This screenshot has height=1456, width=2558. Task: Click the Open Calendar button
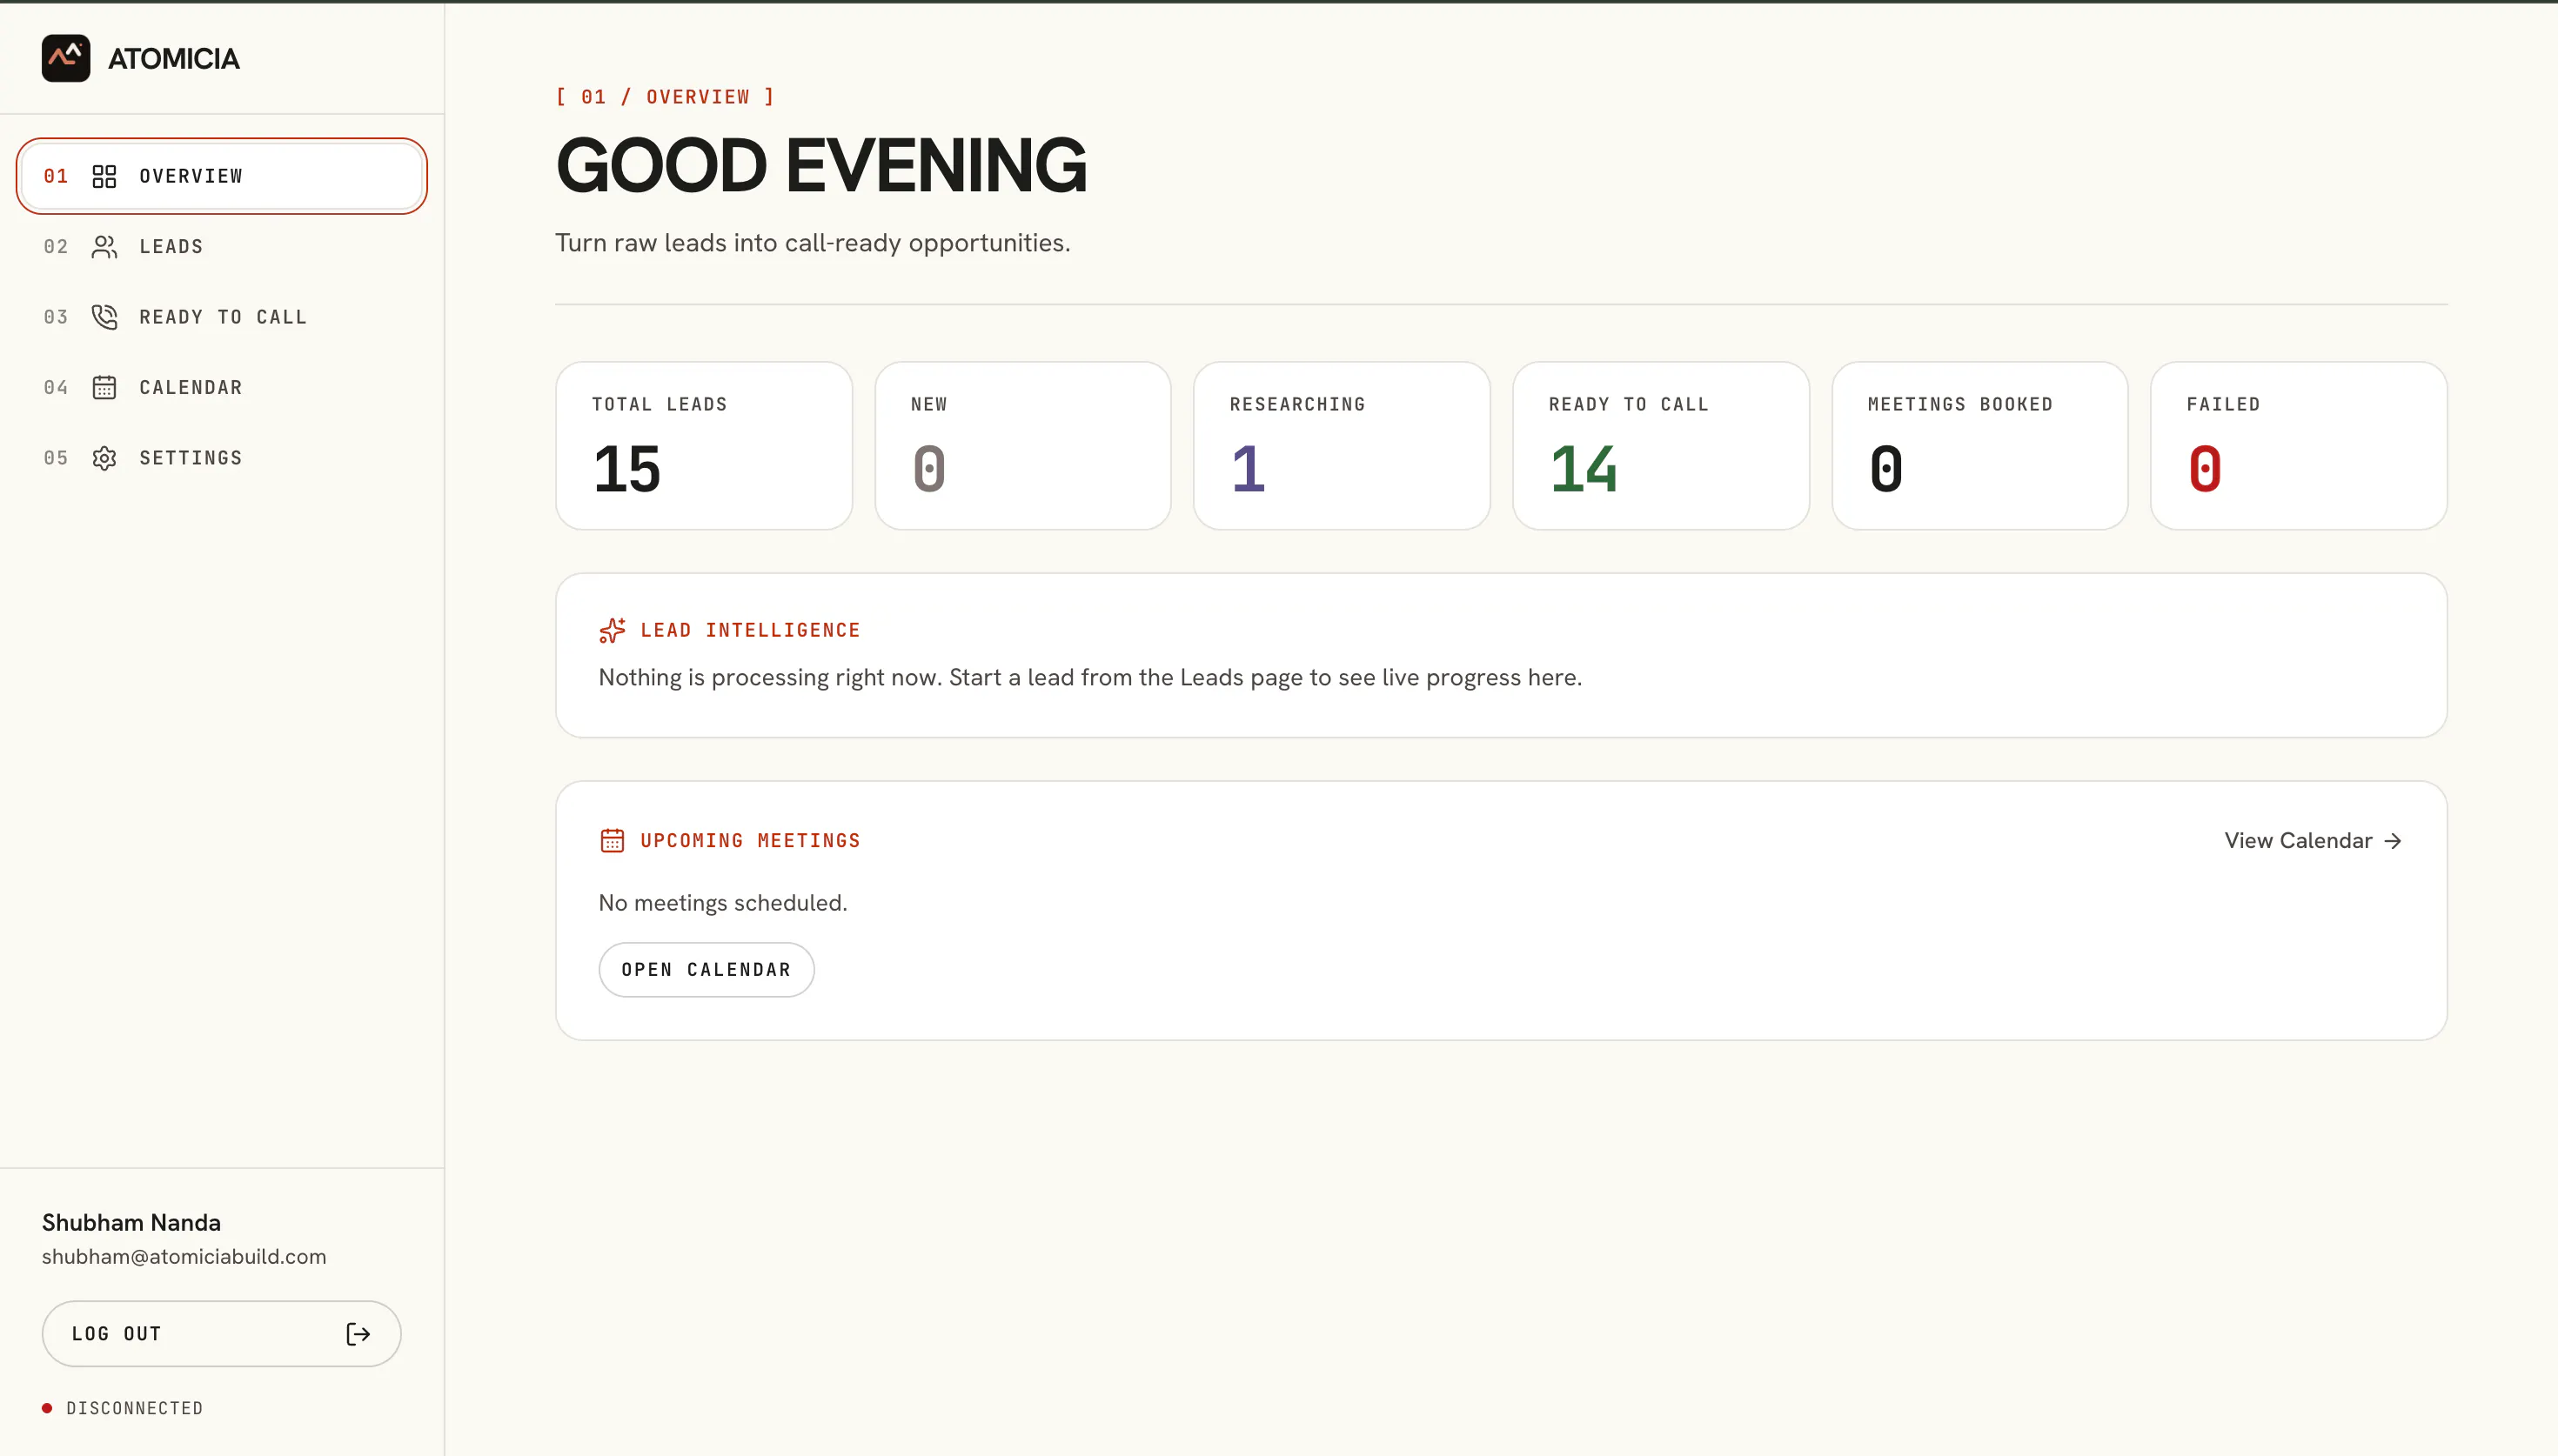click(x=706, y=970)
